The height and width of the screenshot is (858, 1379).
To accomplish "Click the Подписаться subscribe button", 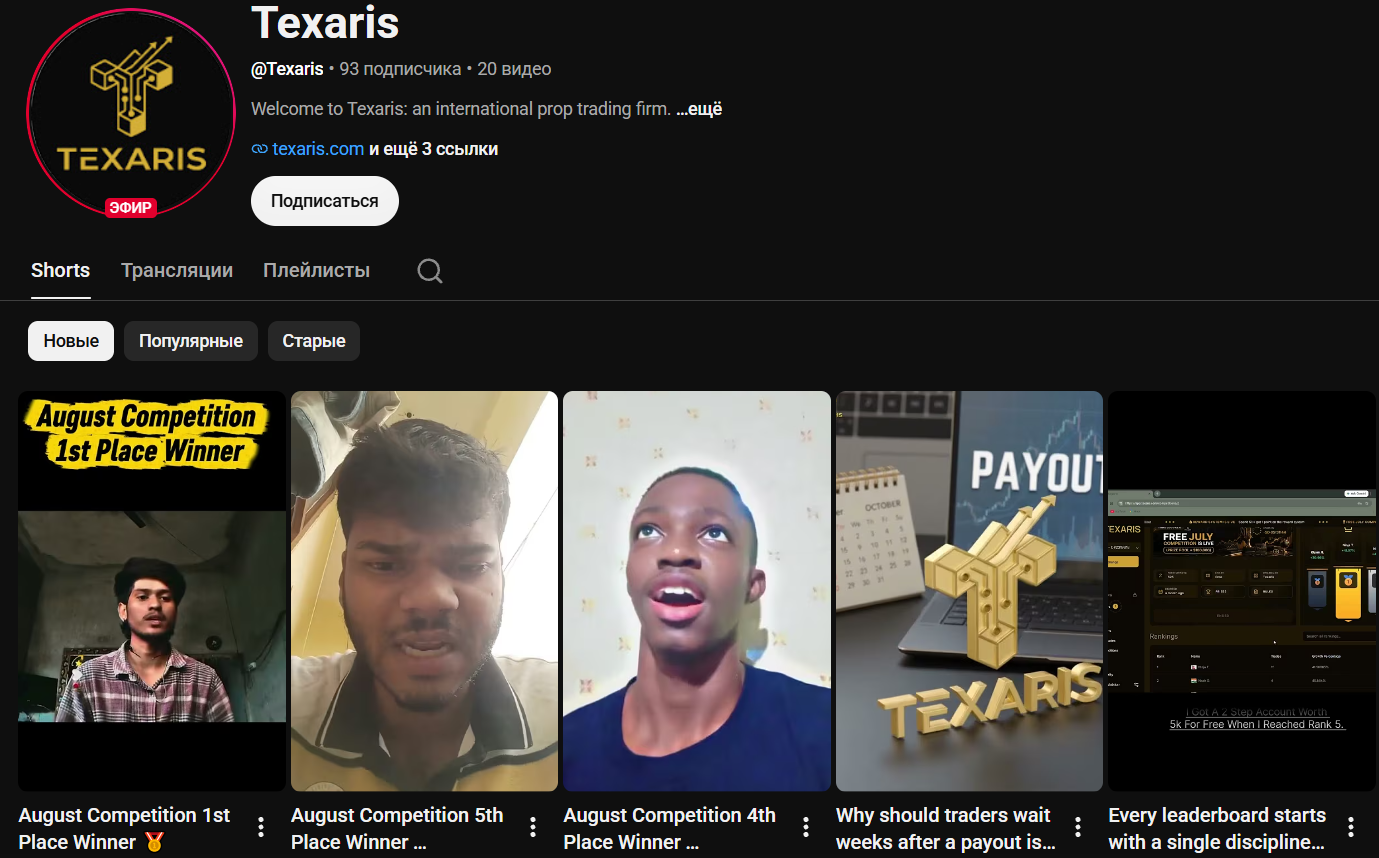I will [x=325, y=201].
